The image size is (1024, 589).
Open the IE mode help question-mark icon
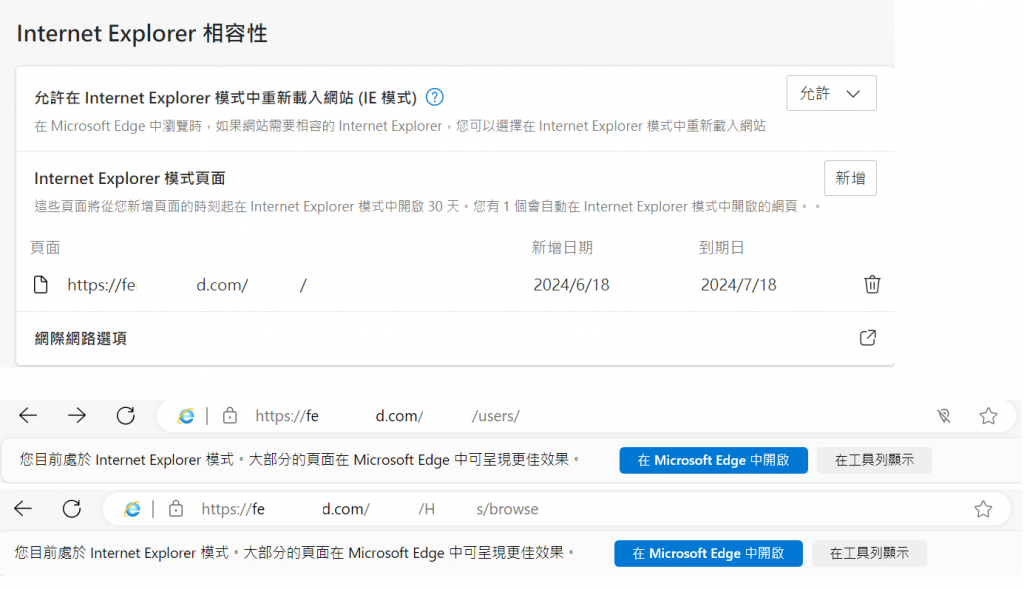pos(434,97)
